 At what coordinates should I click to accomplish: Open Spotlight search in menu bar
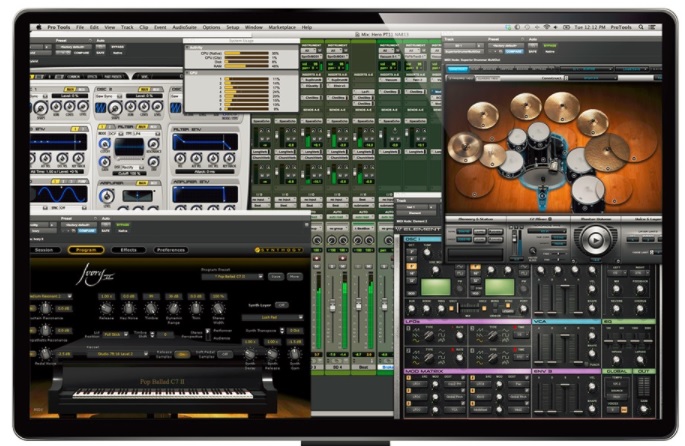coord(641,27)
